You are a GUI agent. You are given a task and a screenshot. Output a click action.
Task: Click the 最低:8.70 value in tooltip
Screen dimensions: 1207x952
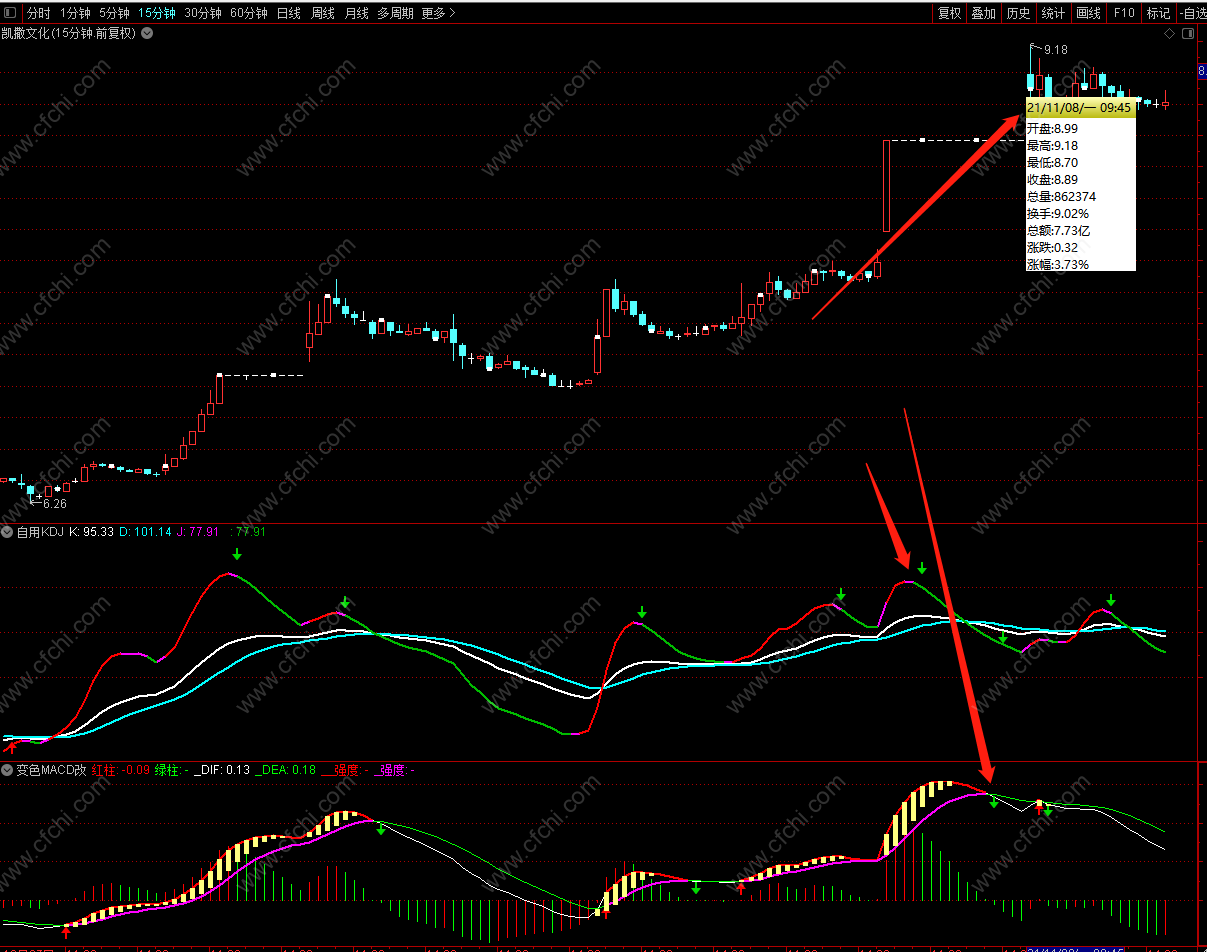pyautogui.click(x=1052, y=162)
